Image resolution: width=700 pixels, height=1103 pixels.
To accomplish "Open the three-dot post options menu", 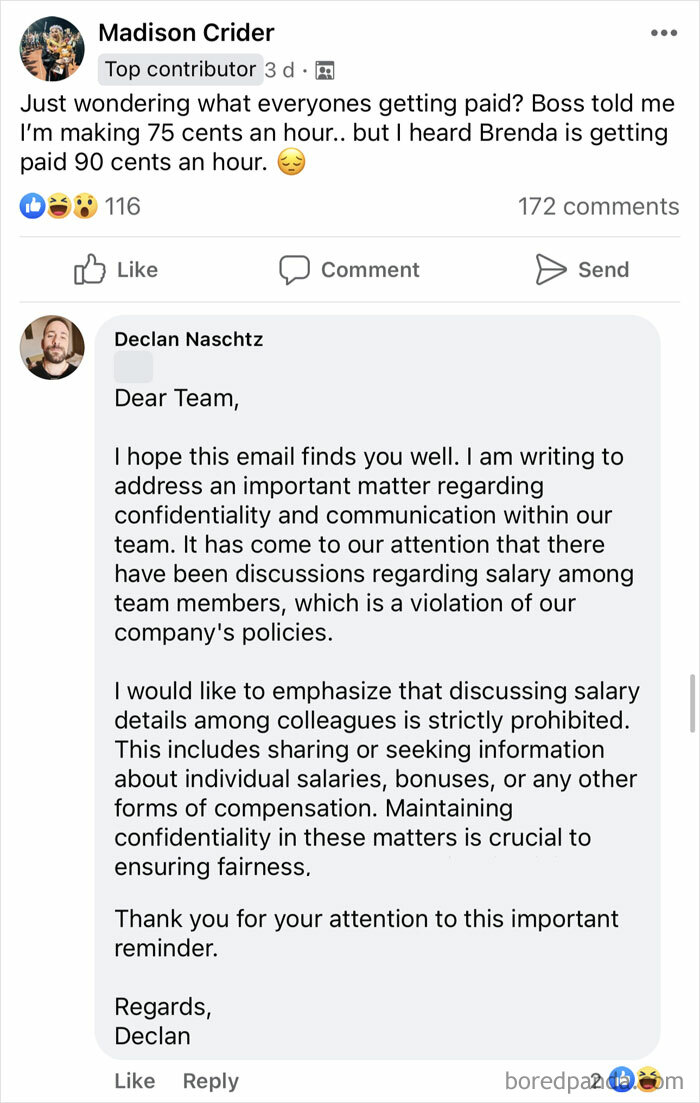I will point(663,32).
